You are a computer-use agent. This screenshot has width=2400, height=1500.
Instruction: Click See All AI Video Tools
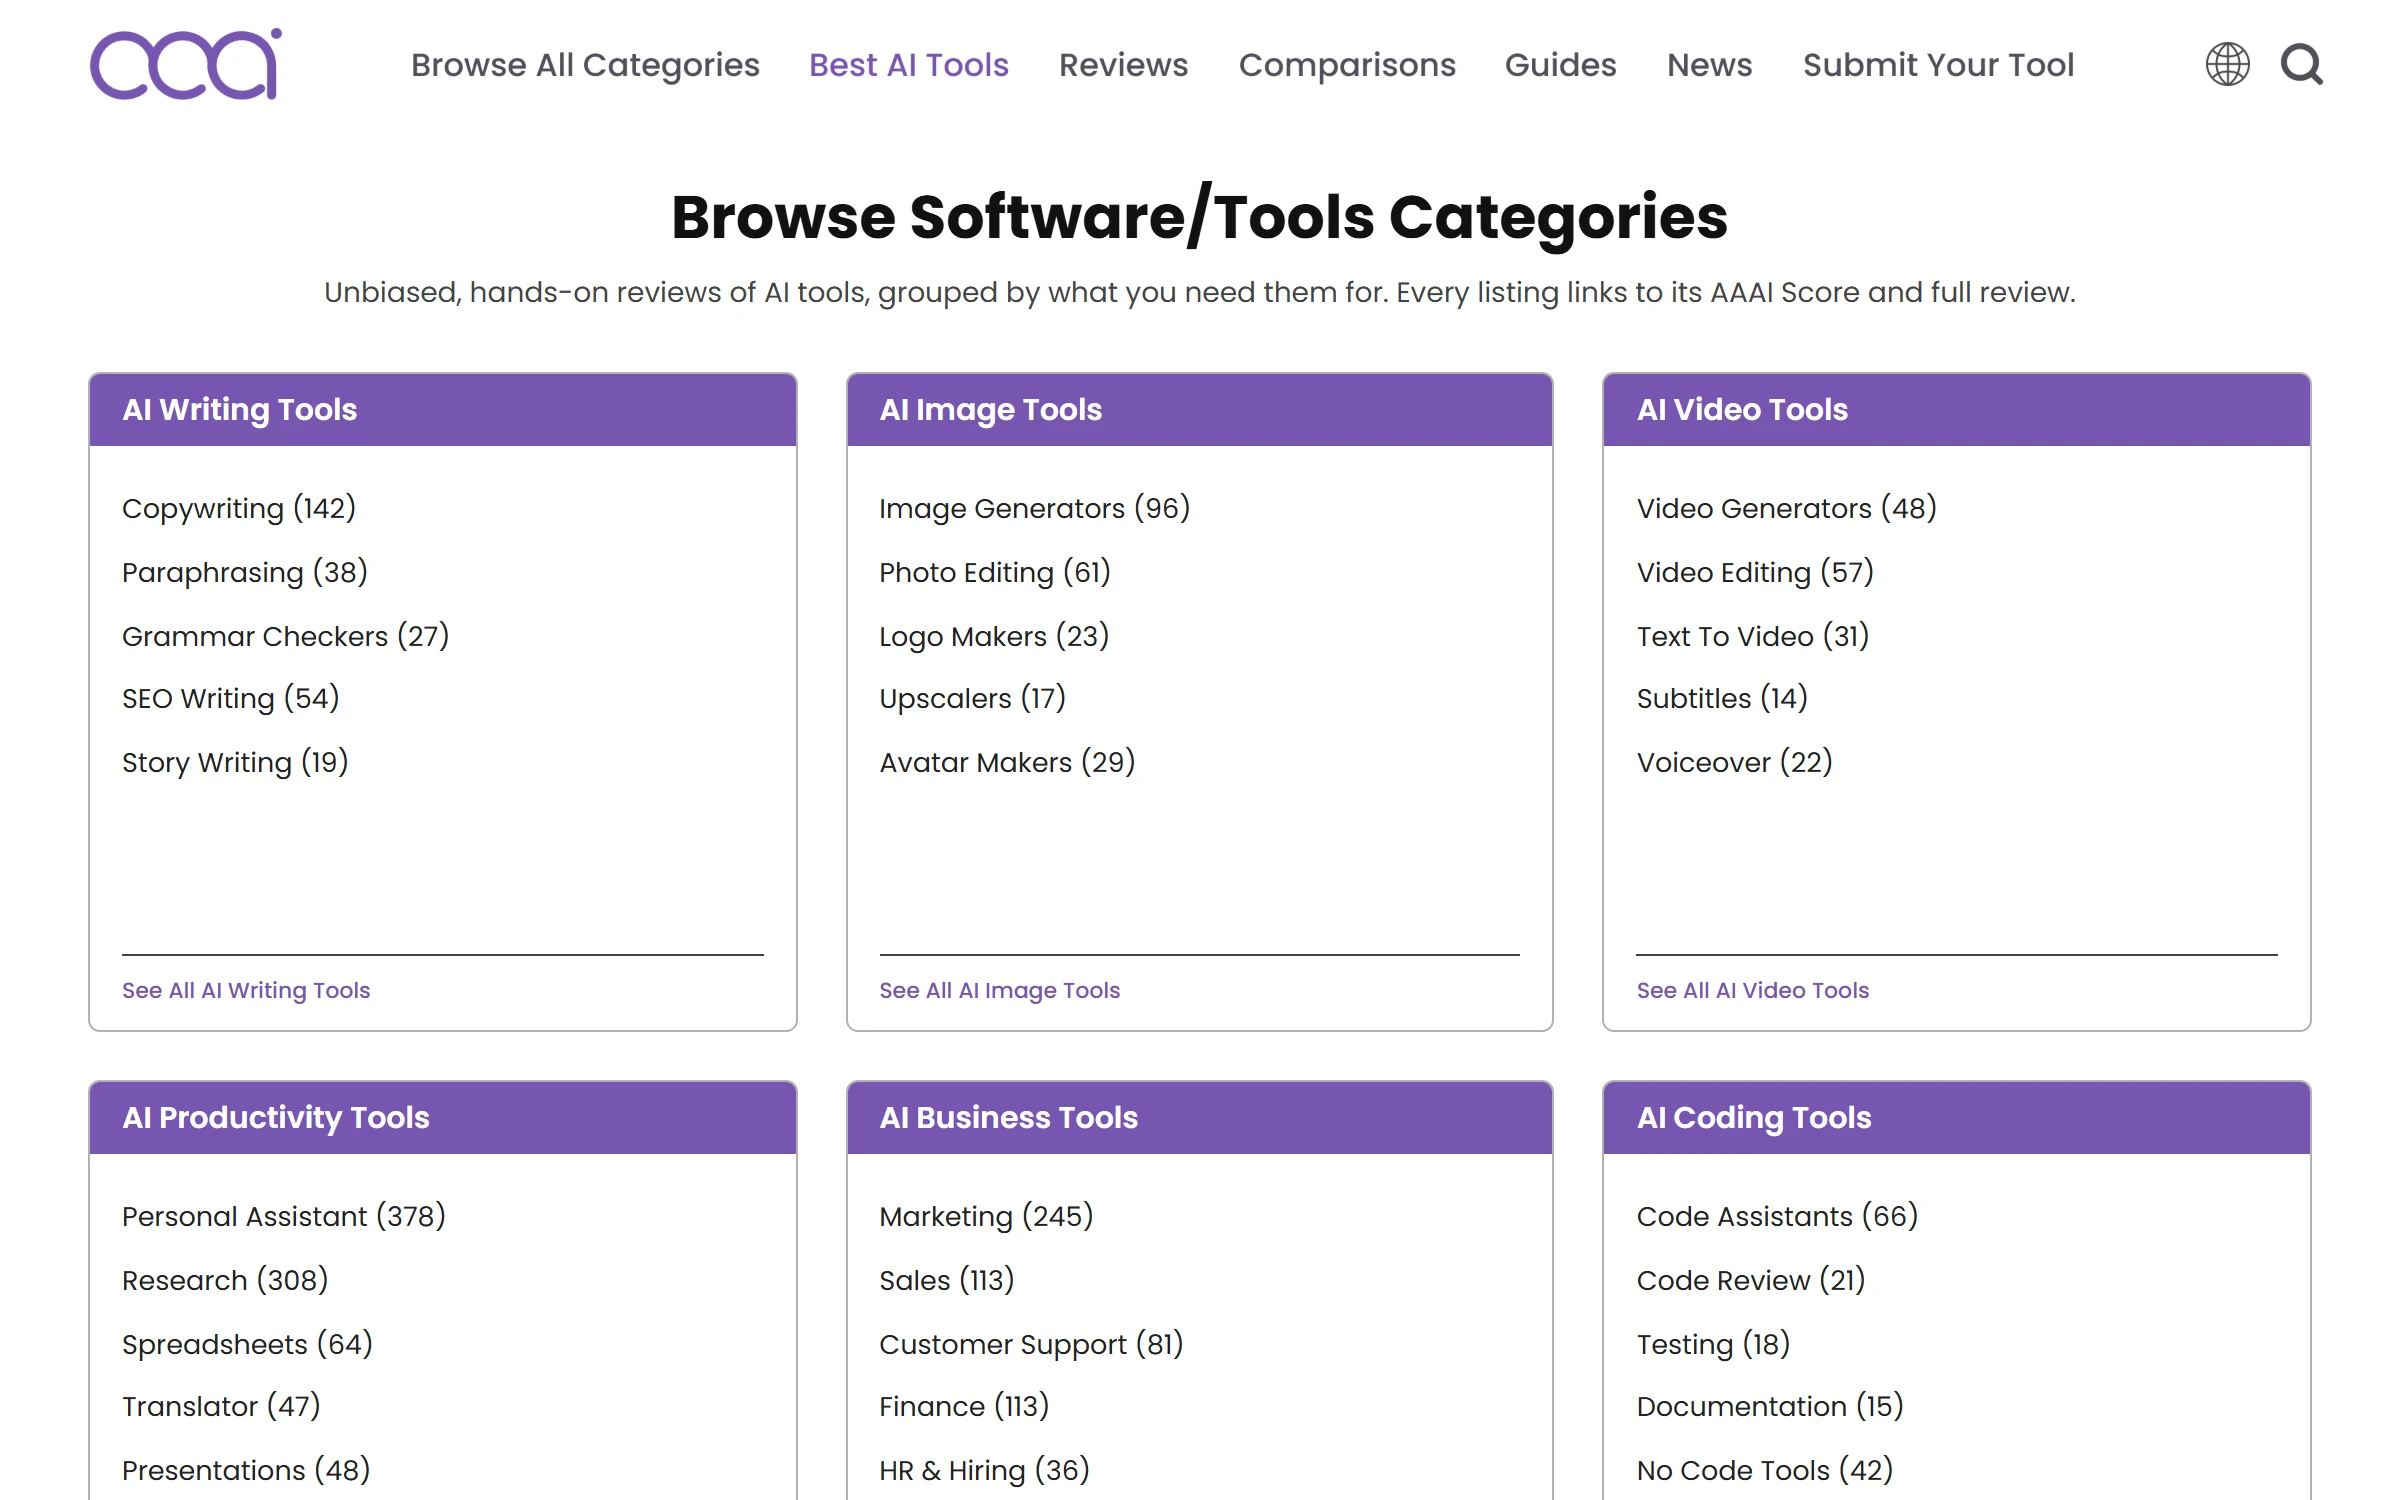tap(1752, 990)
